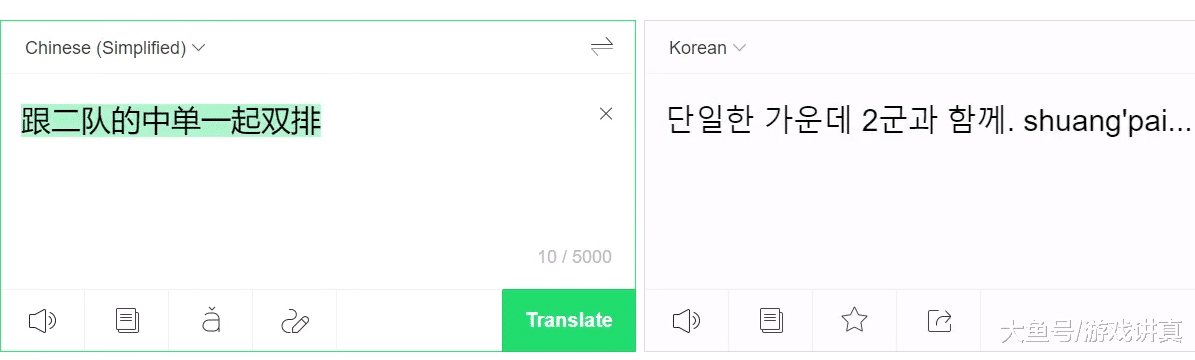Copy the Korean translation result

771,320
